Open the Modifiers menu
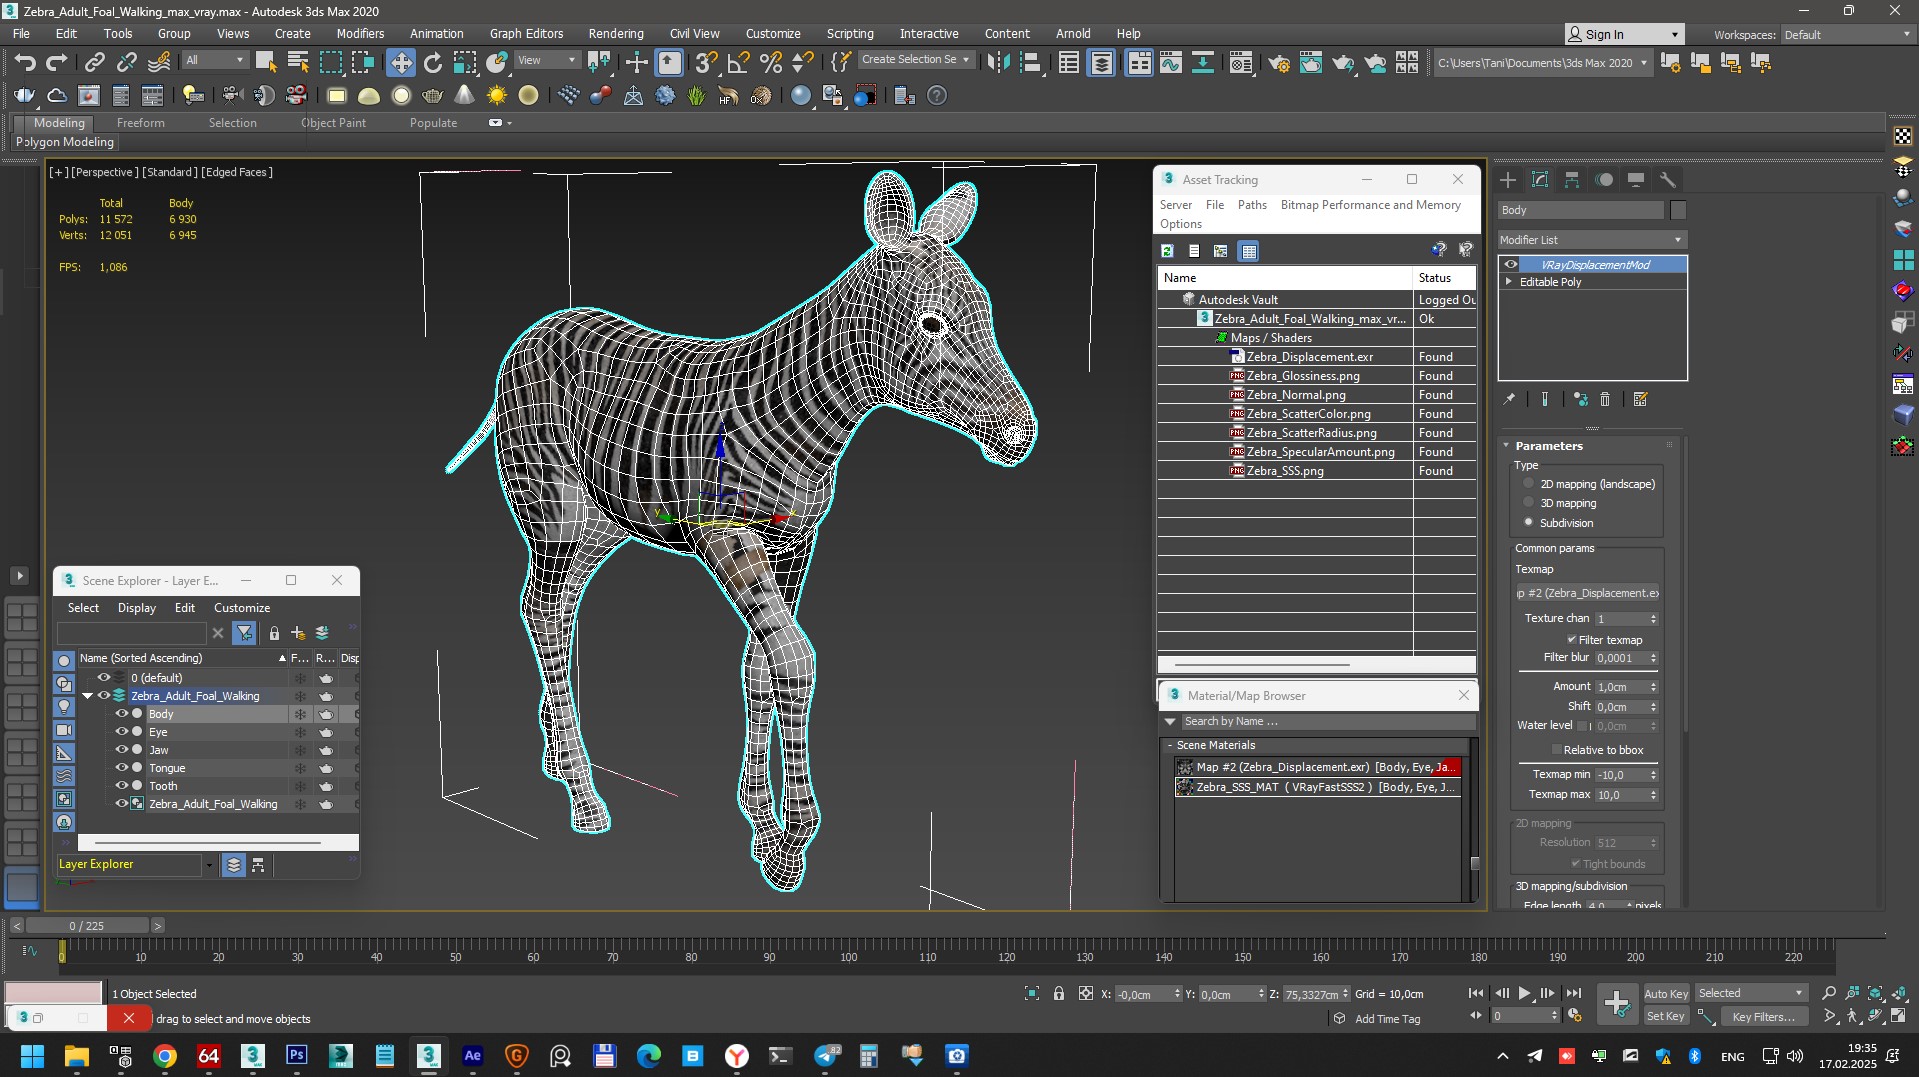Image resolution: width=1919 pixels, height=1077 pixels. [360, 33]
